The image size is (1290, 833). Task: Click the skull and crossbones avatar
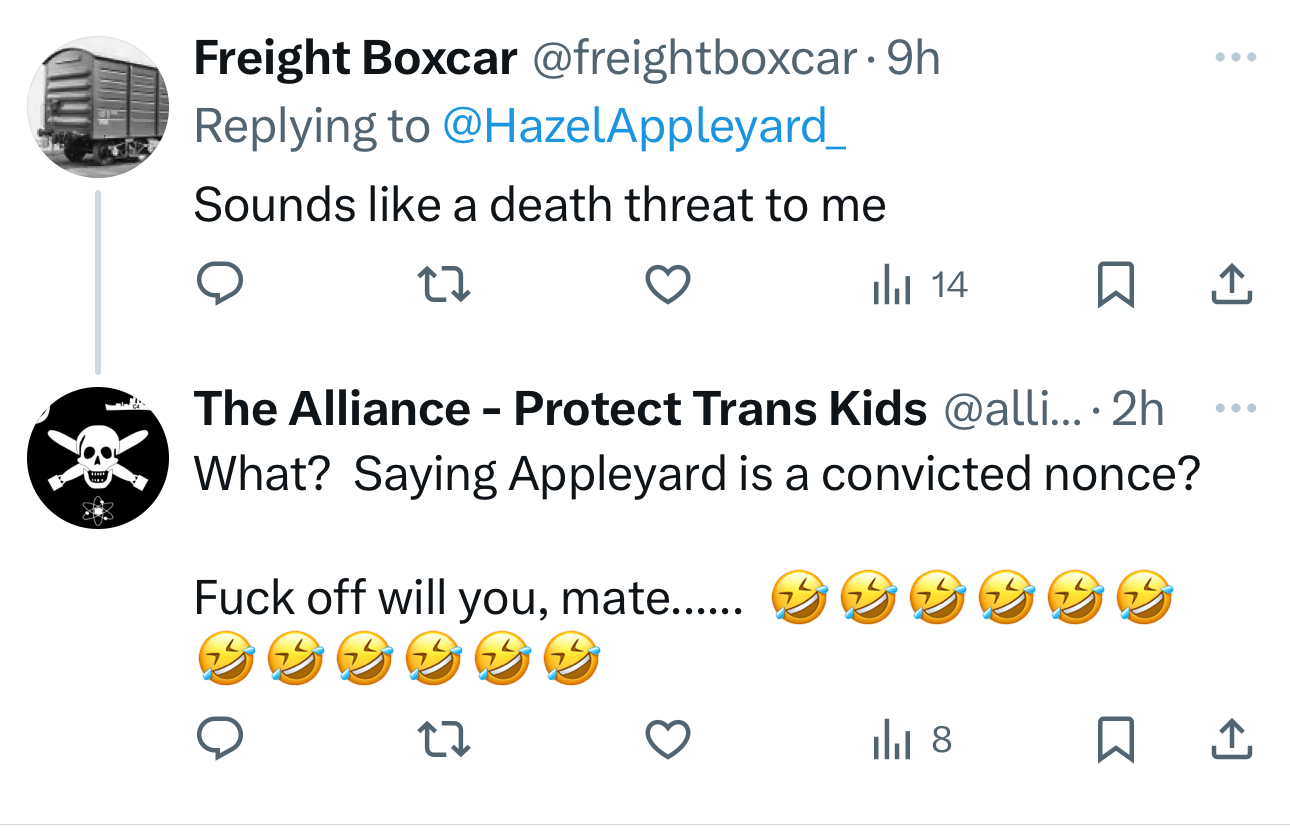click(x=97, y=457)
